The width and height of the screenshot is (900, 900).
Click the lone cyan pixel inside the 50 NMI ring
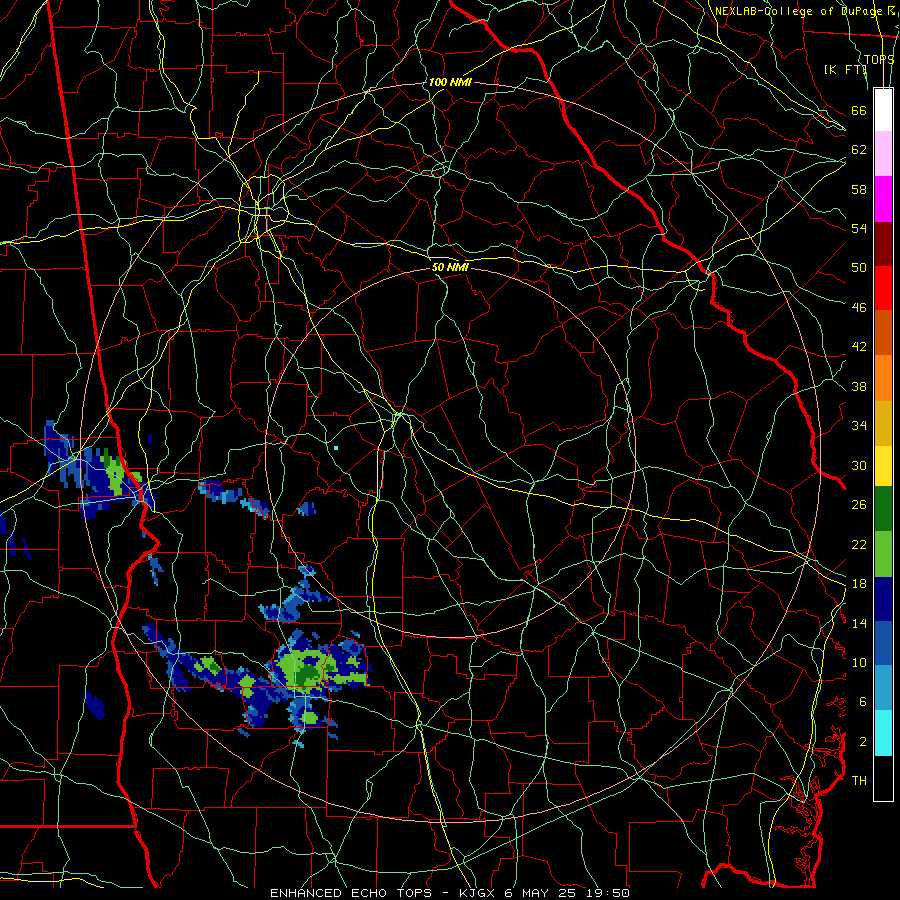(x=336, y=448)
